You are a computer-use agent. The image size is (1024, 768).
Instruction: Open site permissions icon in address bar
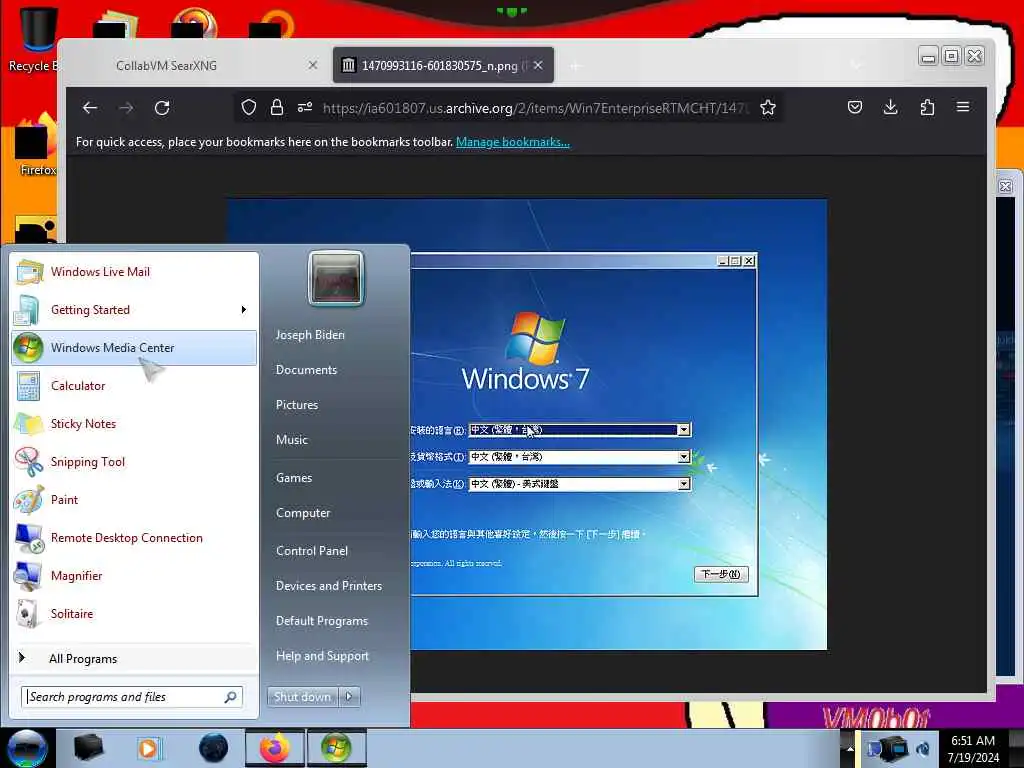pos(305,107)
